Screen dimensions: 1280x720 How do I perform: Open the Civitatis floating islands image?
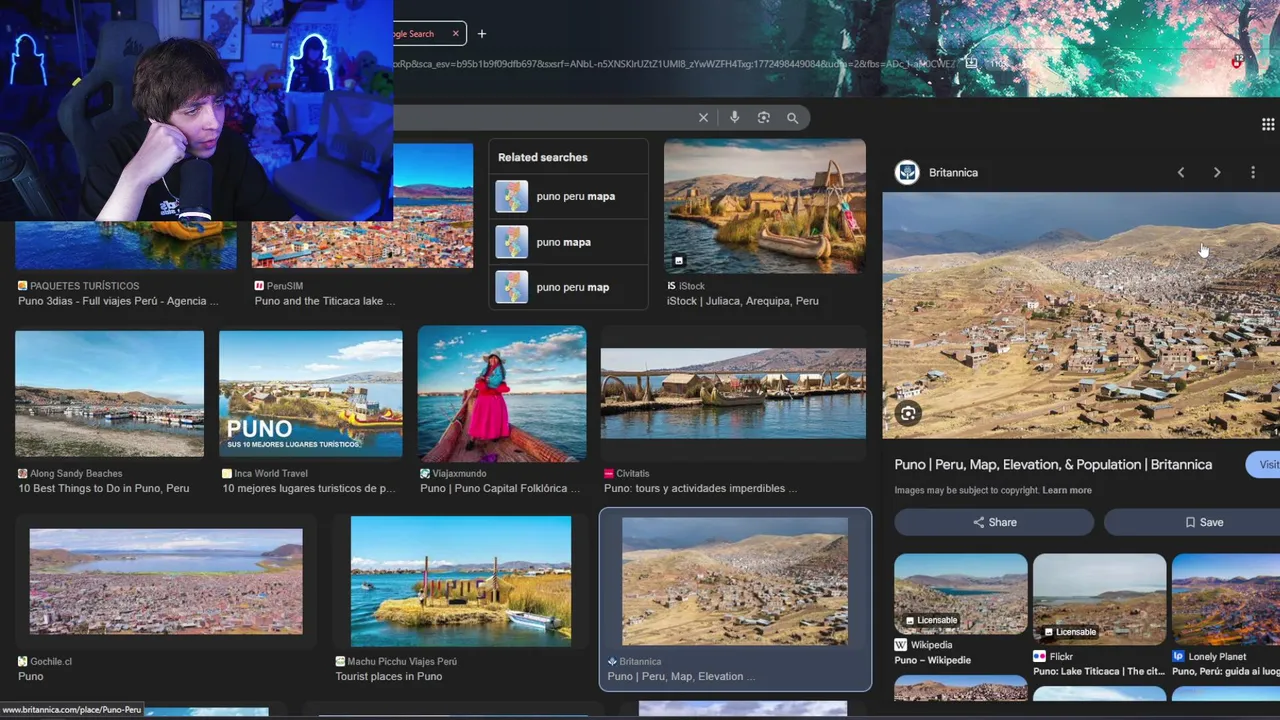[733, 394]
